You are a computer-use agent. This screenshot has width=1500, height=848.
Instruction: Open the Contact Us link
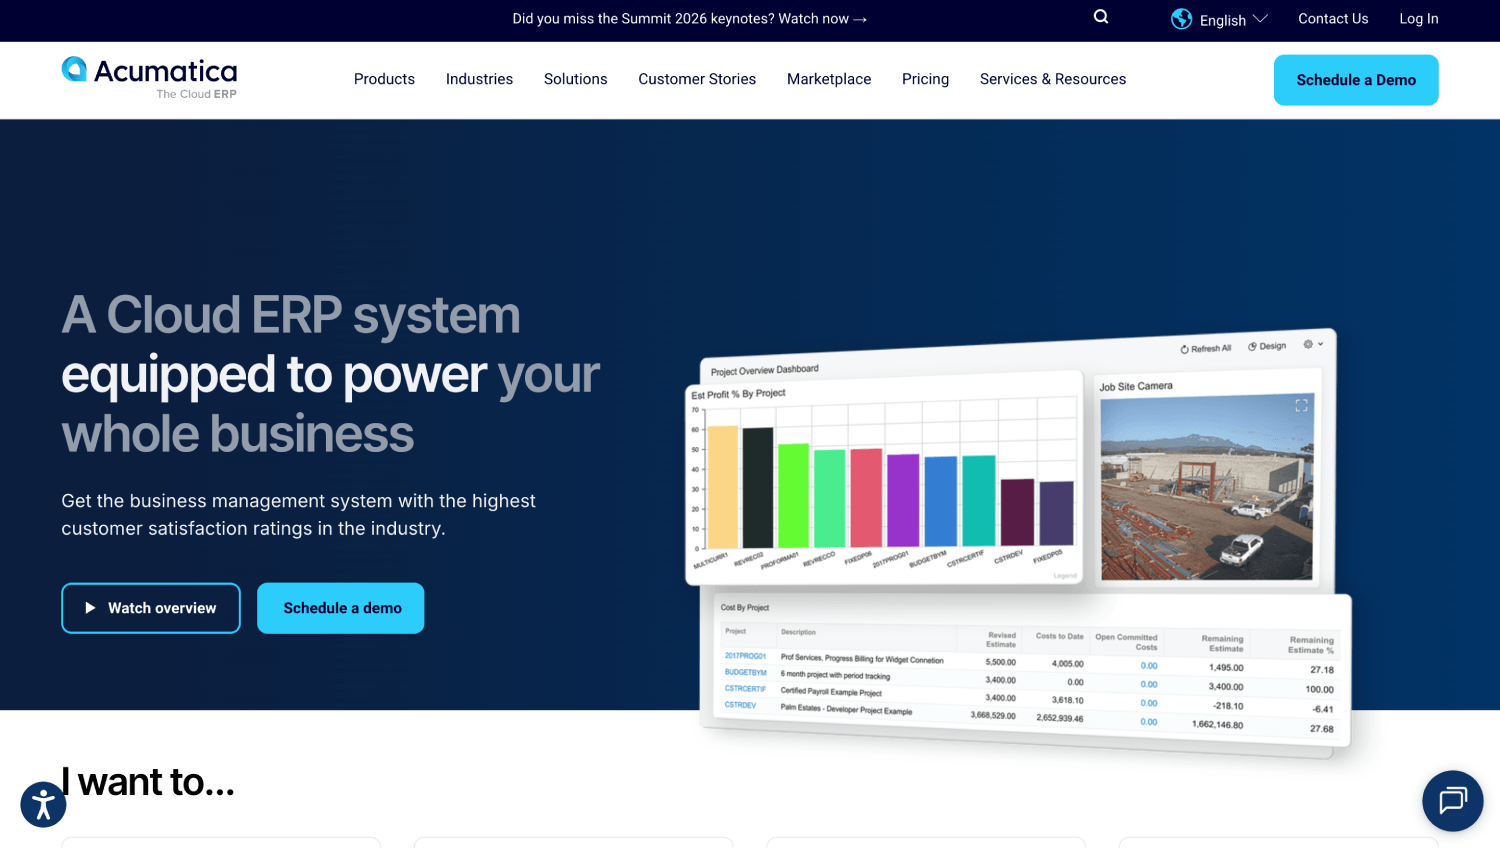click(x=1333, y=19)
